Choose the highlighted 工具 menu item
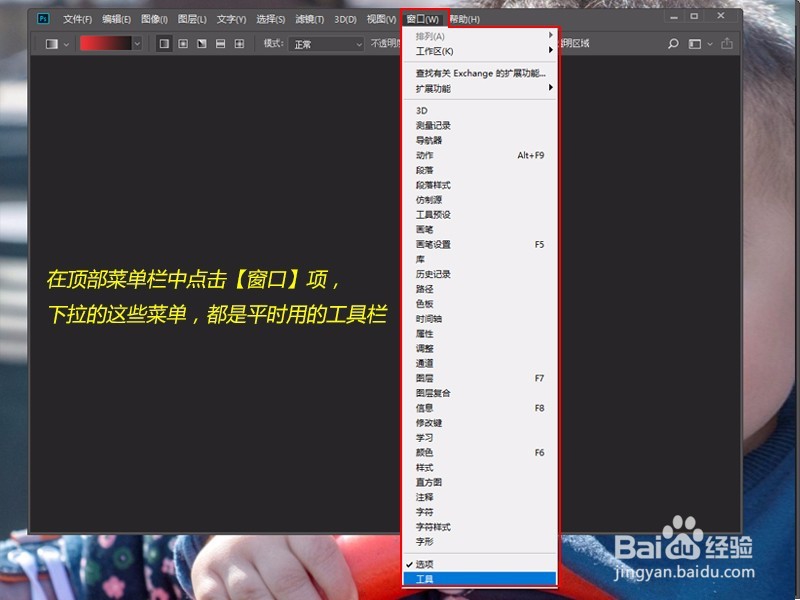The height and width of the screenshot is (600, 800). 480,579
